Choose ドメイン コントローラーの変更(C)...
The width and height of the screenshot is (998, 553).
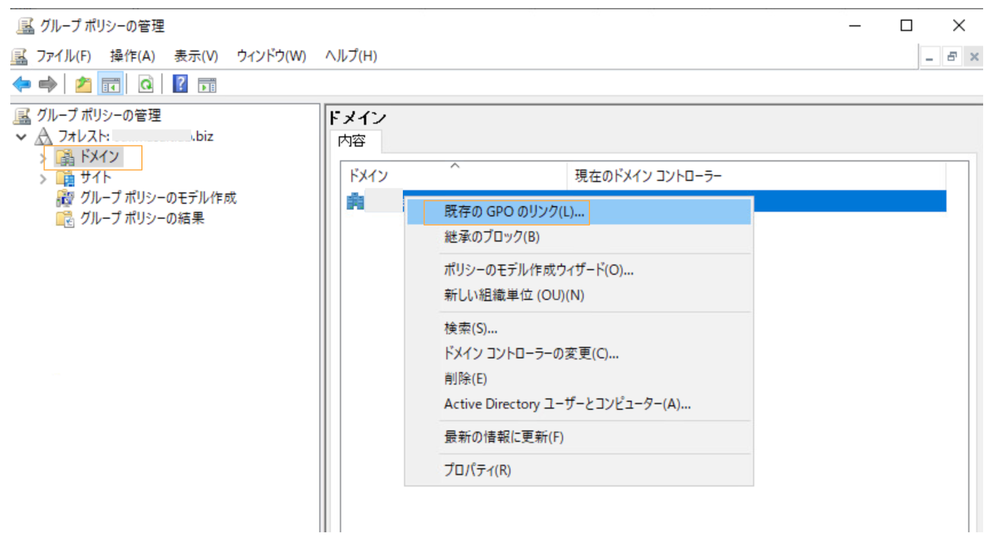tap(579, 353)
